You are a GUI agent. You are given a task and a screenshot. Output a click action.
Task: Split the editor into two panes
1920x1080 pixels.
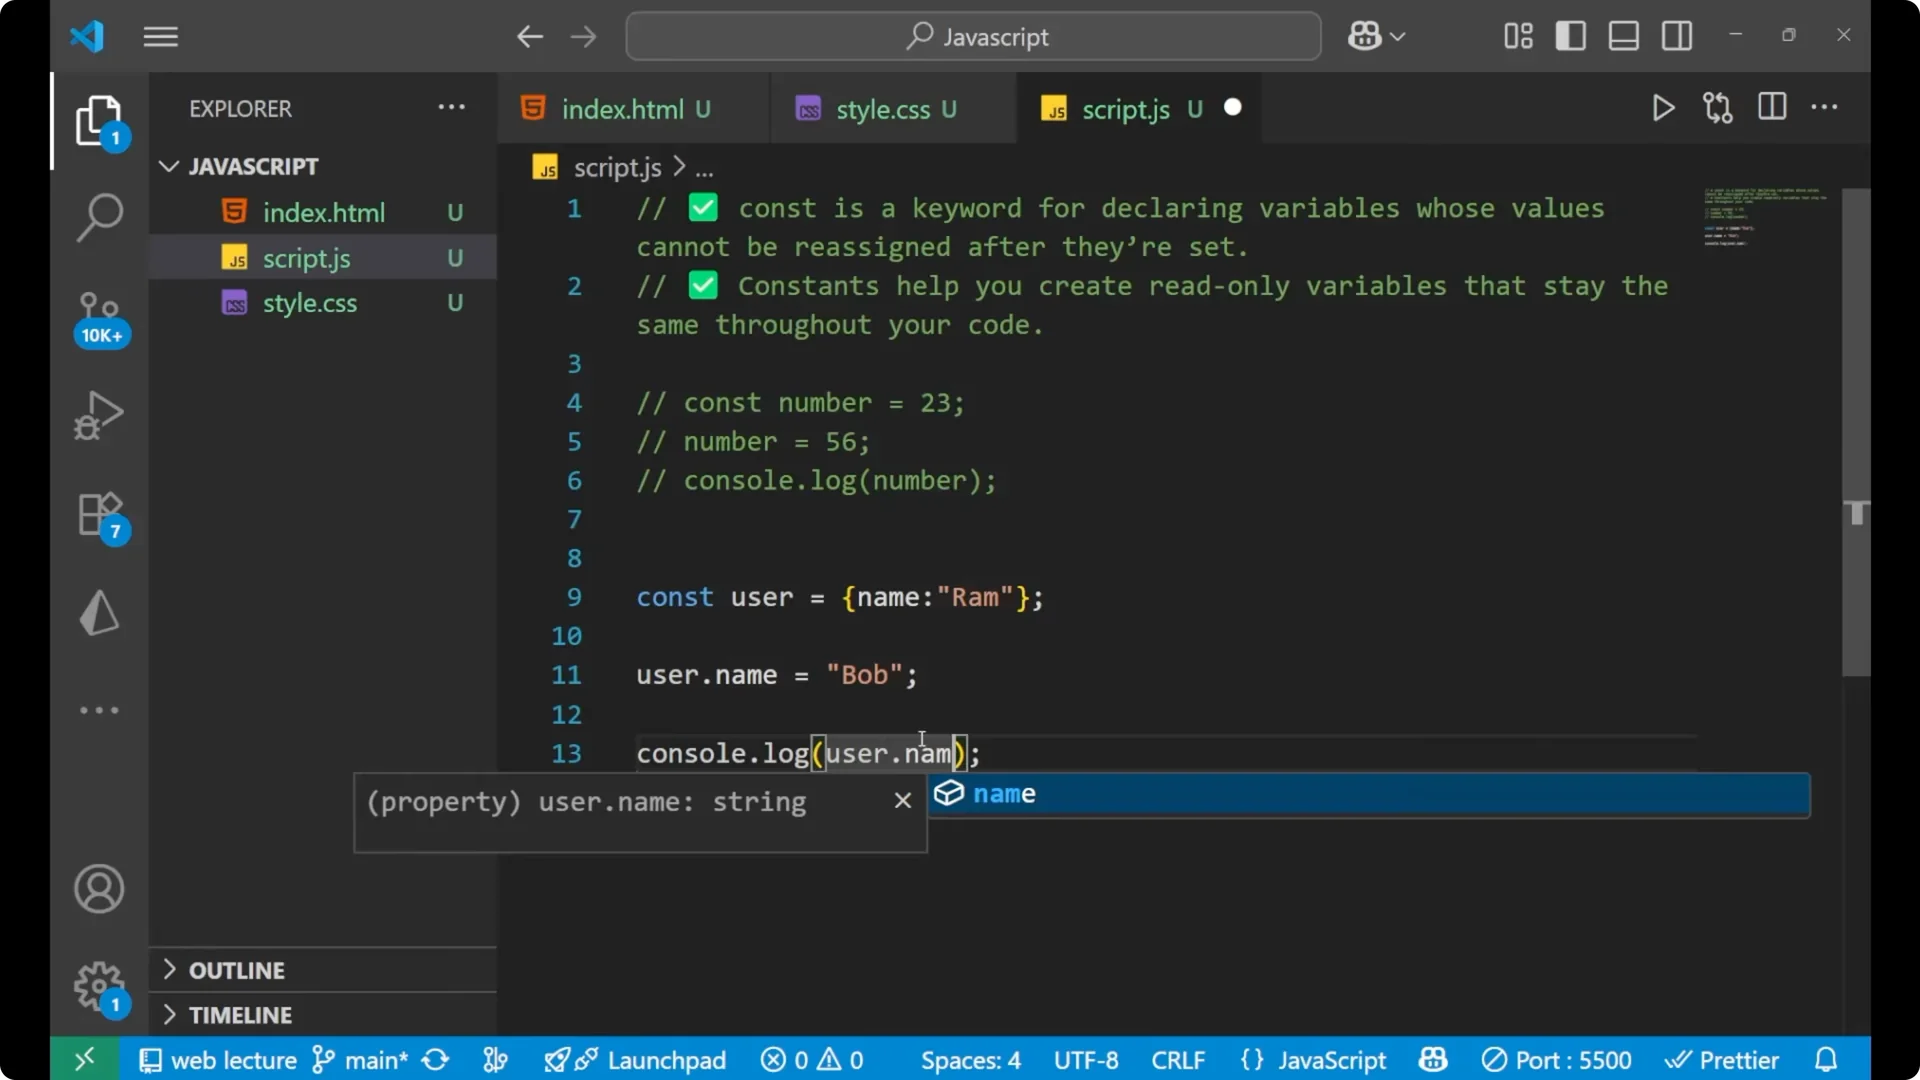point(1772,108)
